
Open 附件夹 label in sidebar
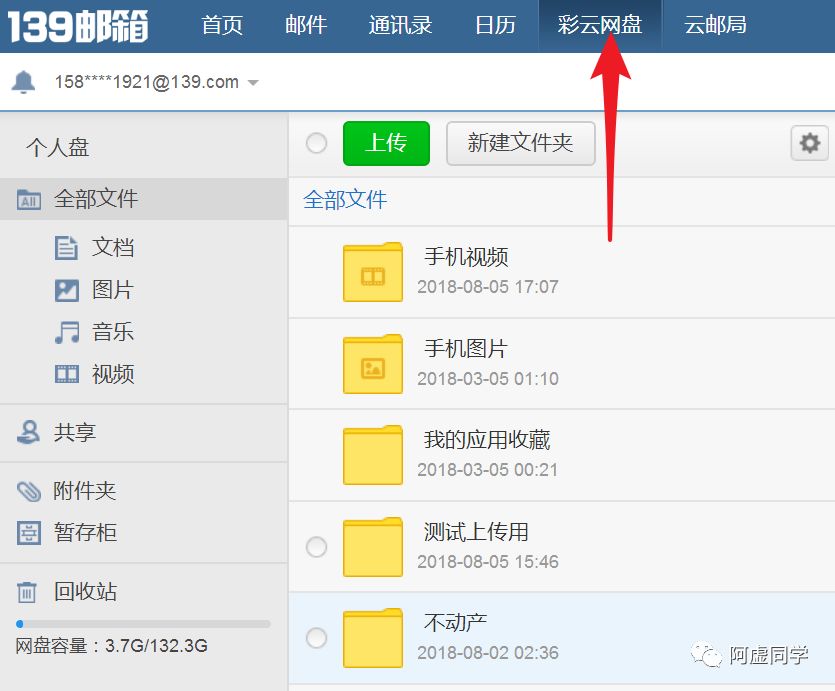(85, 491)
